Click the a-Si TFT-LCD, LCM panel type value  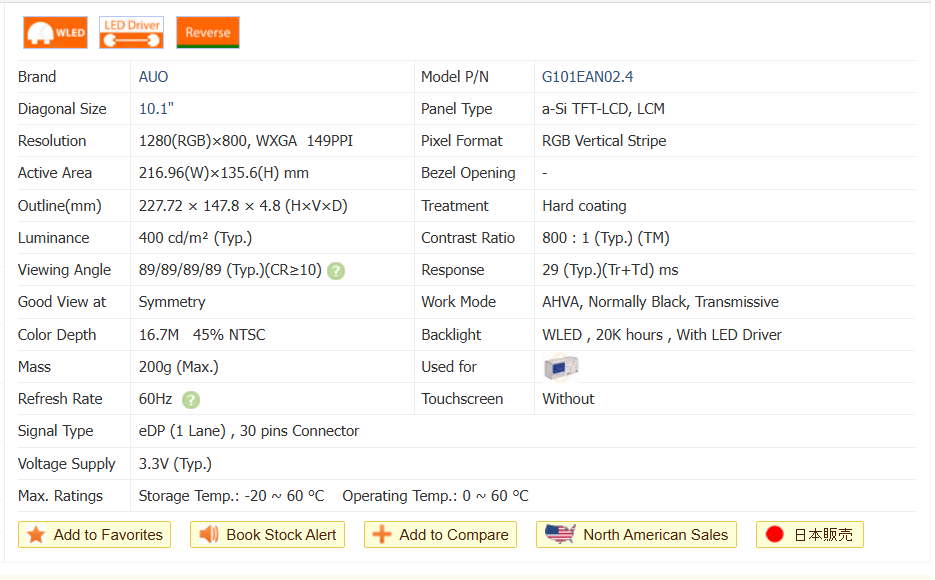[x=603, y=109]
